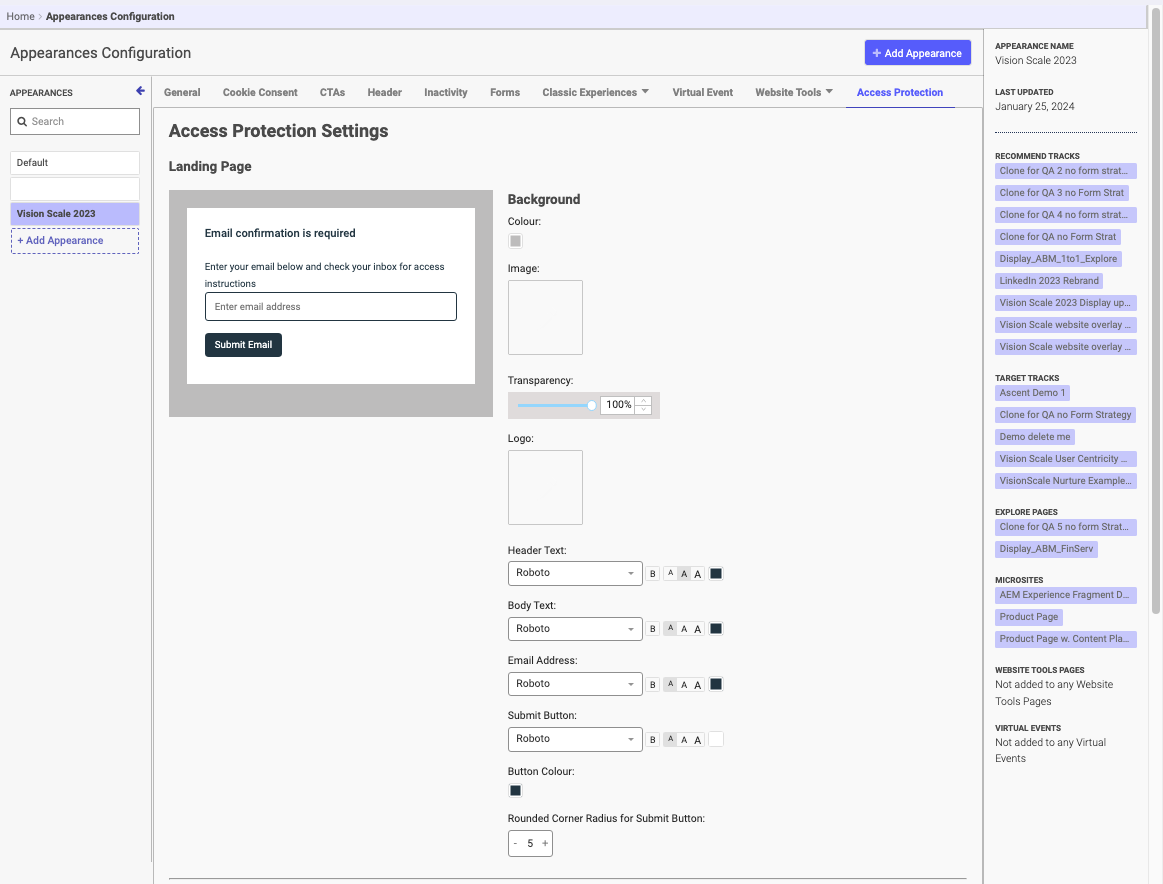
Task: Collapse the Appearances sidebar with the arrow
Action: coord(140,90)
